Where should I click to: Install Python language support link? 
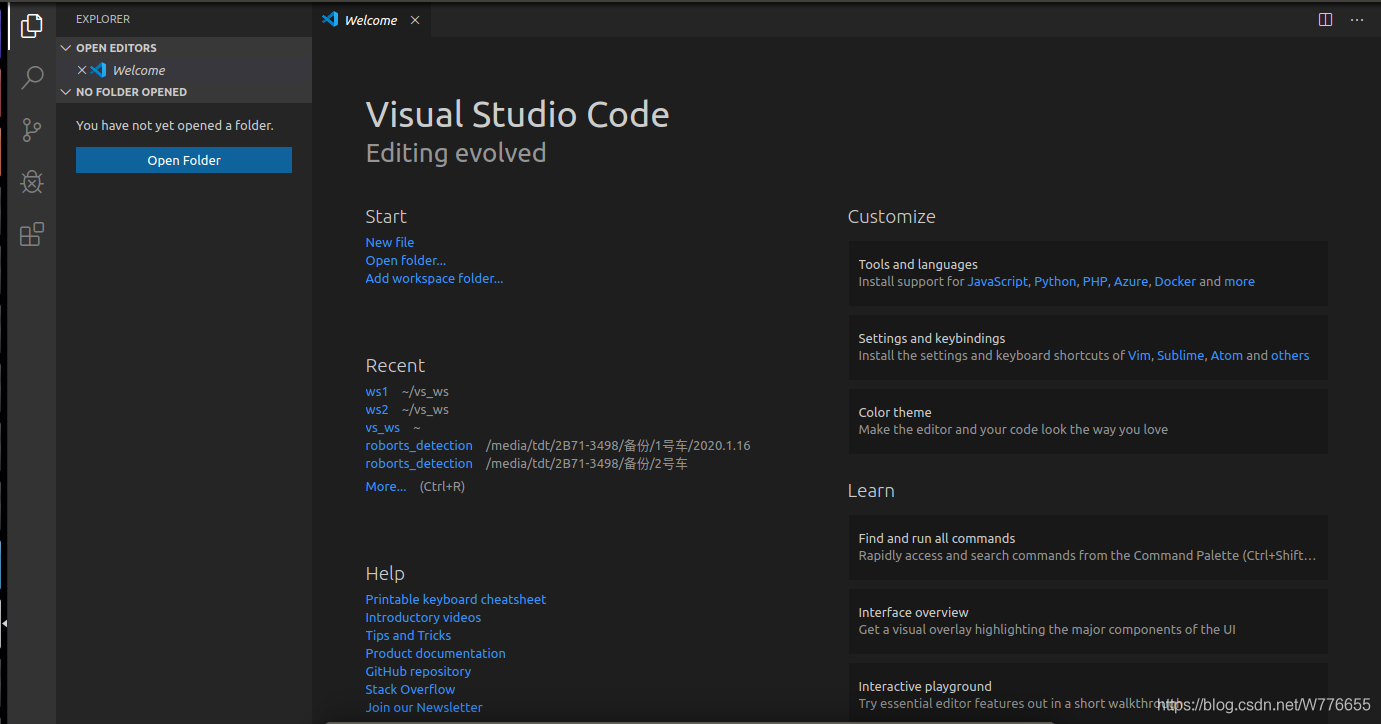[1055, 281]
